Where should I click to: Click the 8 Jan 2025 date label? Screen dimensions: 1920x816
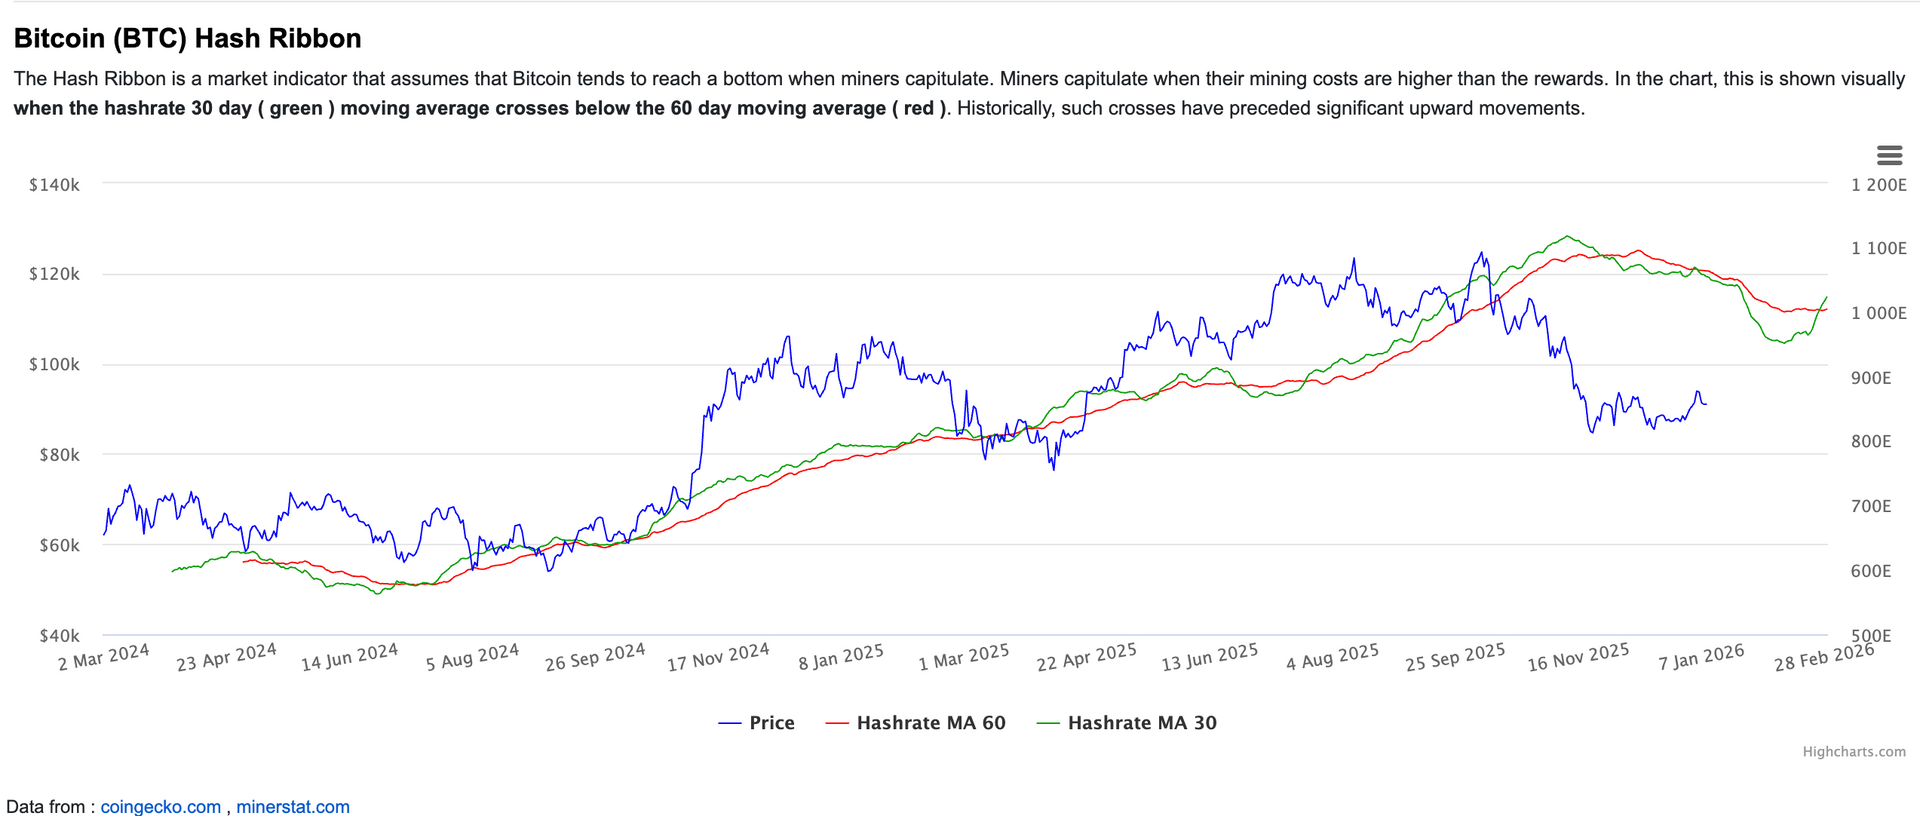(x=841, y=657)
